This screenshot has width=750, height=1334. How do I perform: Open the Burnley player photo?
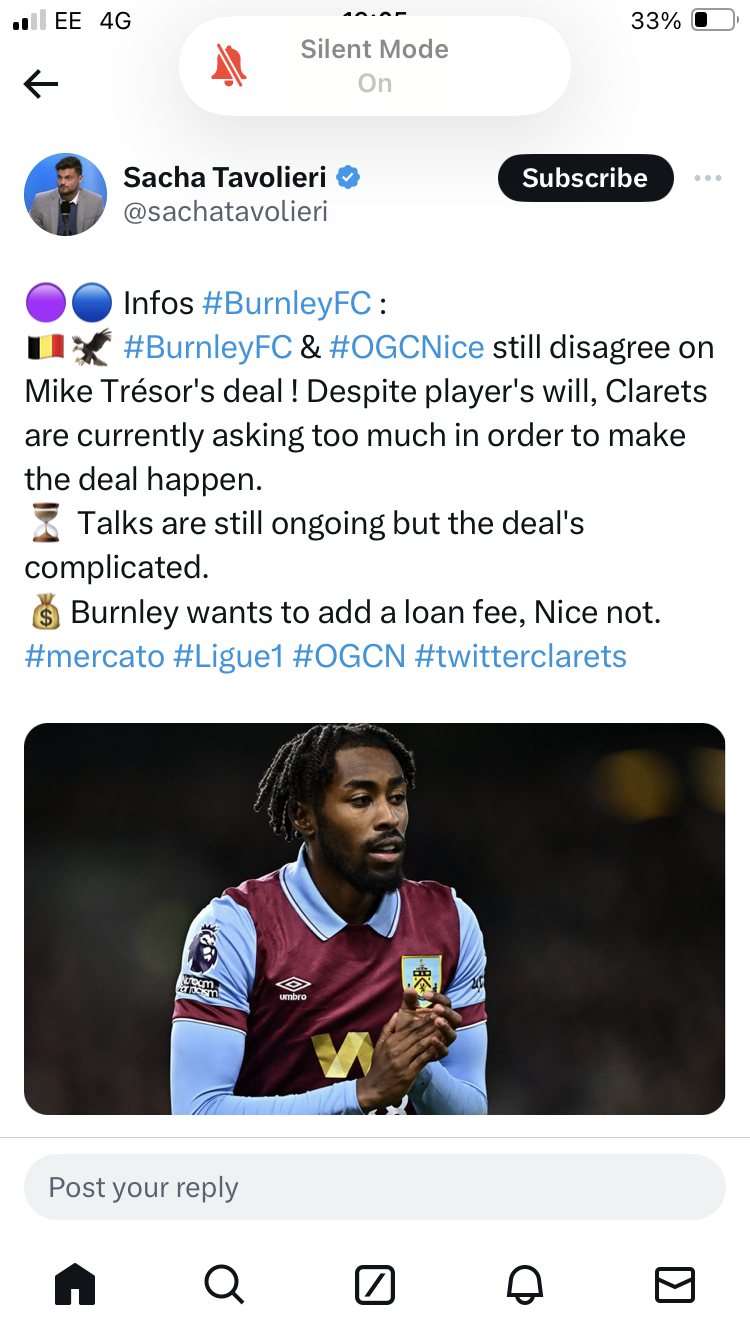click(x=375, y=918)
